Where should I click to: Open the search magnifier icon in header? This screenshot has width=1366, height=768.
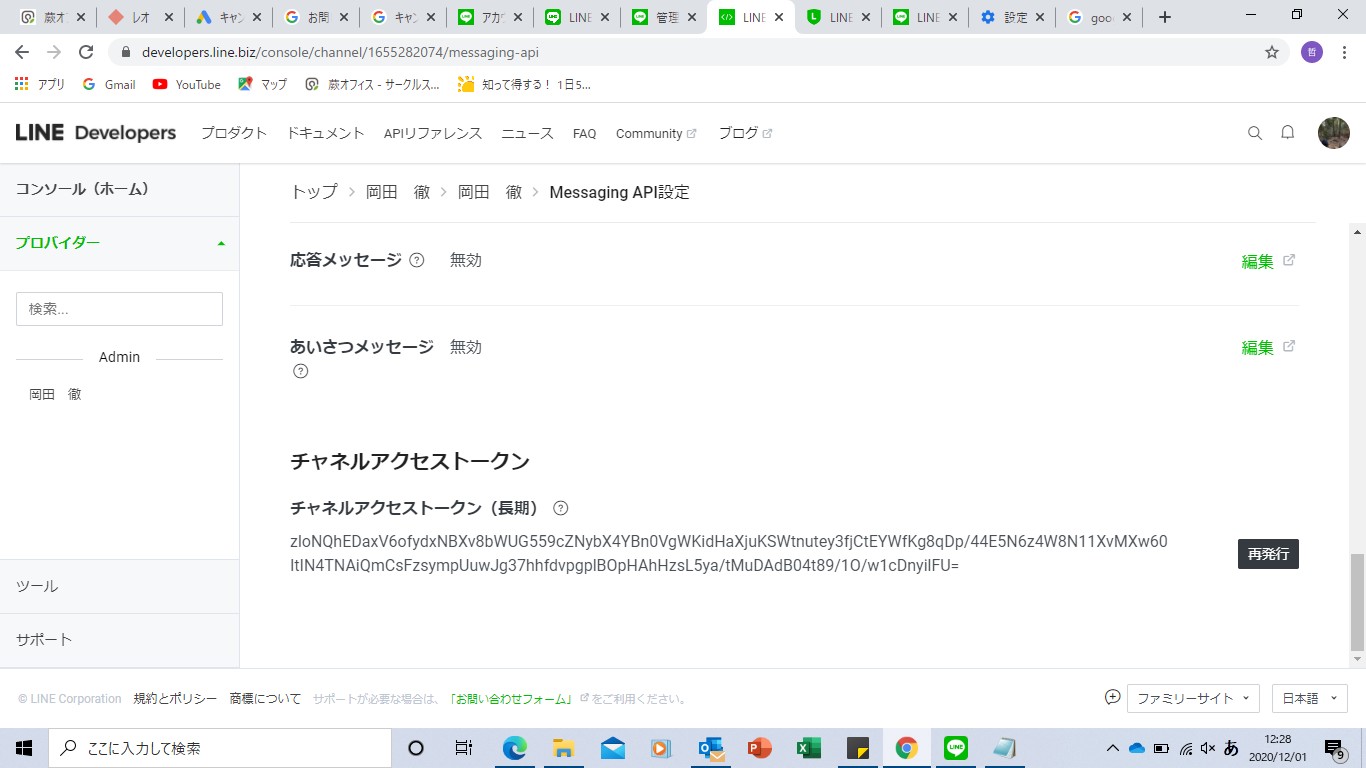[1255, 133]
